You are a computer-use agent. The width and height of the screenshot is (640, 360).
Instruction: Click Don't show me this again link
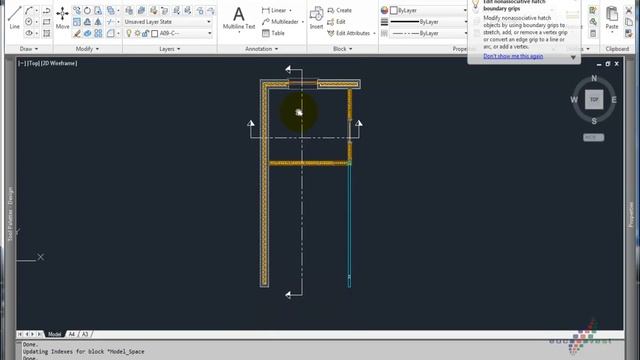[513, 56]
